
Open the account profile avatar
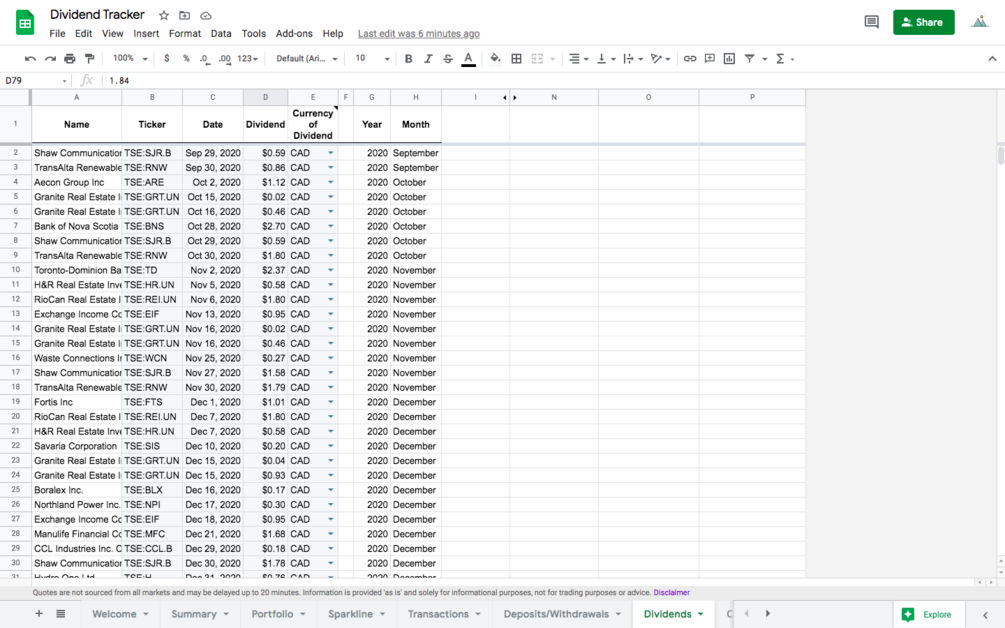point(979,22)
